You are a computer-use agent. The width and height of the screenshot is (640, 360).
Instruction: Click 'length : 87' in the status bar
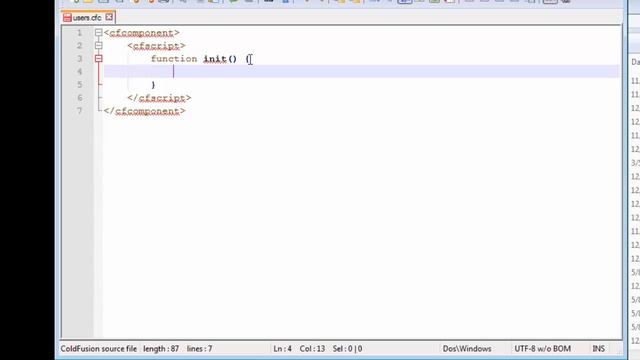(161, 349)
